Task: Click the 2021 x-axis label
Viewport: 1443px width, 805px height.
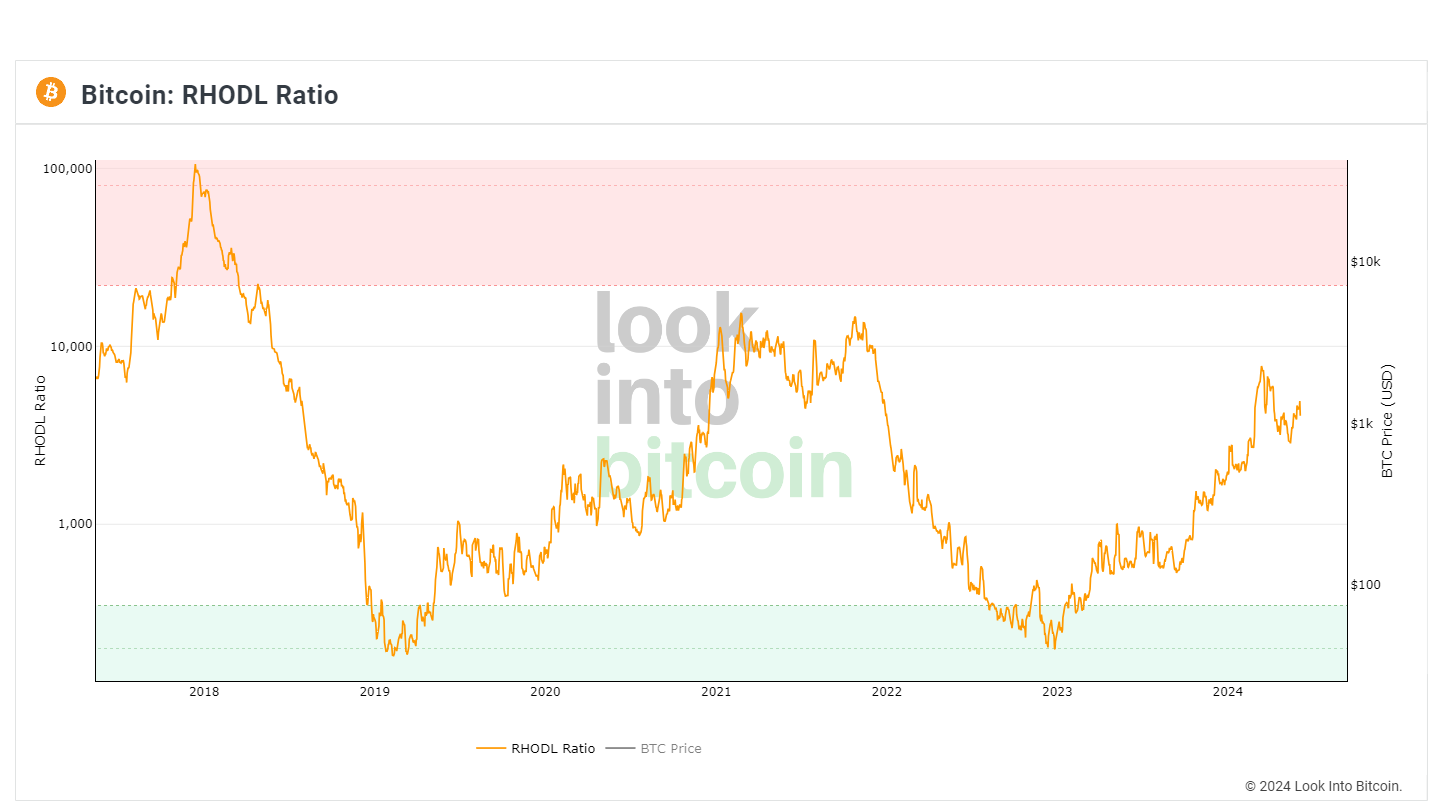Action: point(716,692)
